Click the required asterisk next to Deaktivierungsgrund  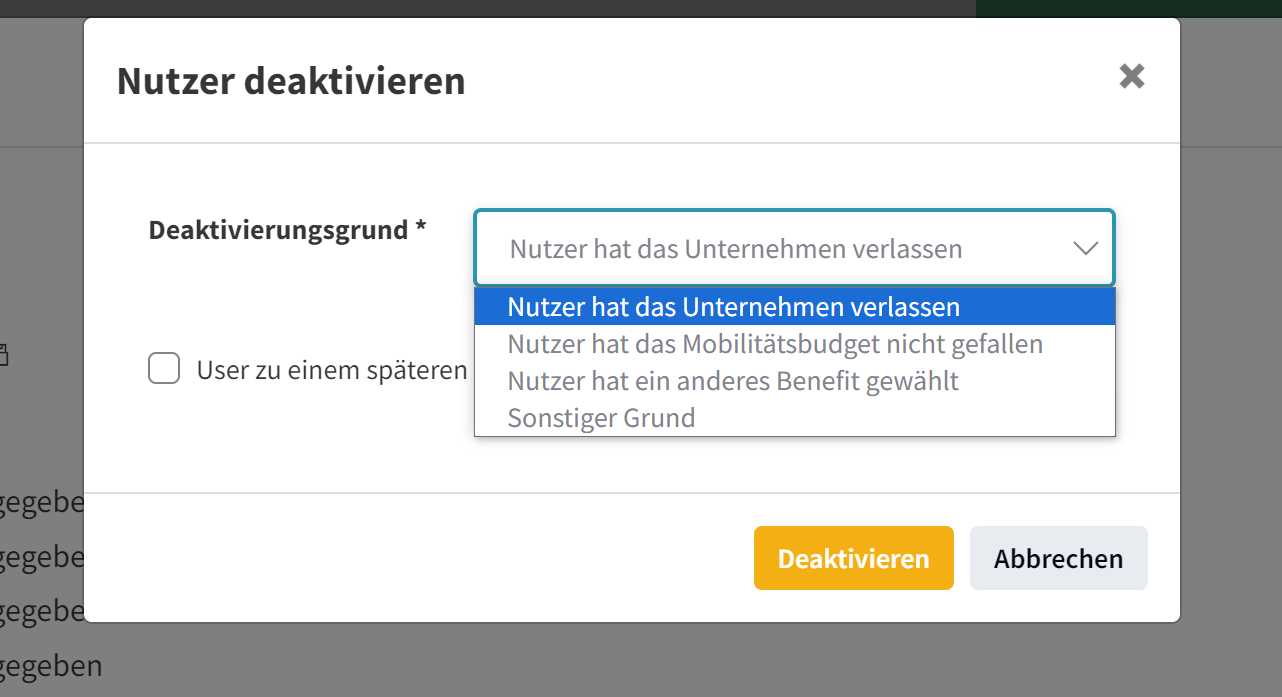point(421,229)
